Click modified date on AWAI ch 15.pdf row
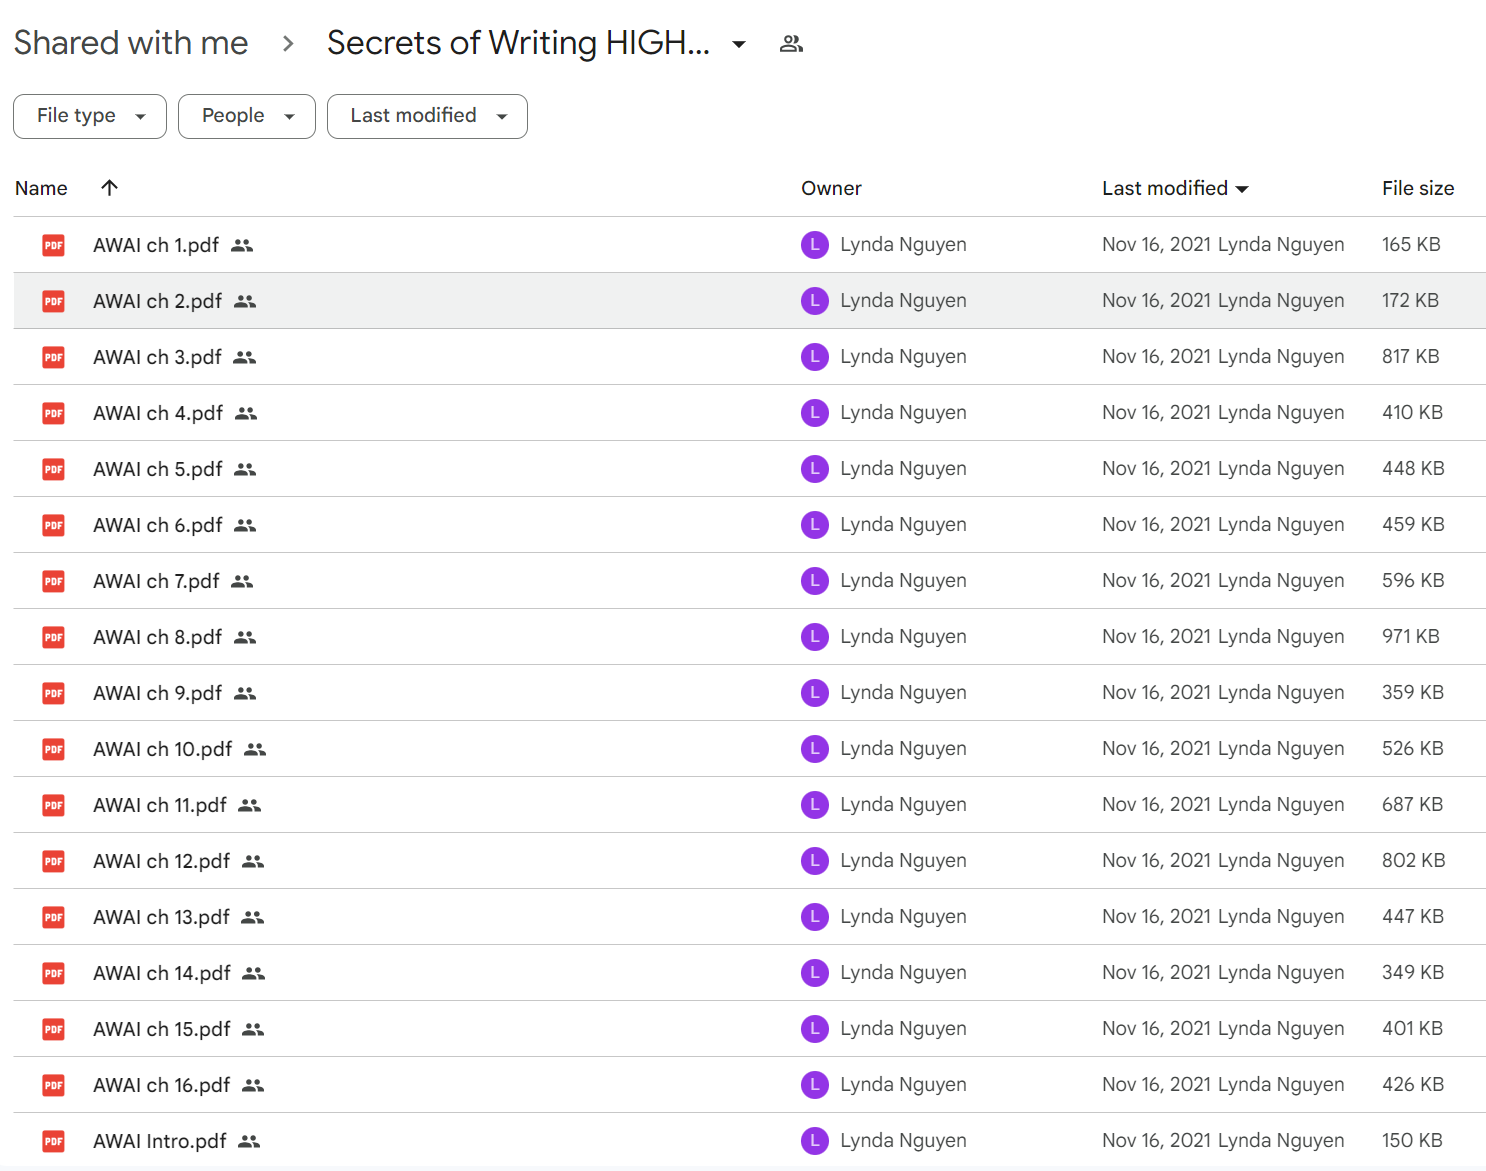Screen dimensions: 1486x1171 1156,1029
